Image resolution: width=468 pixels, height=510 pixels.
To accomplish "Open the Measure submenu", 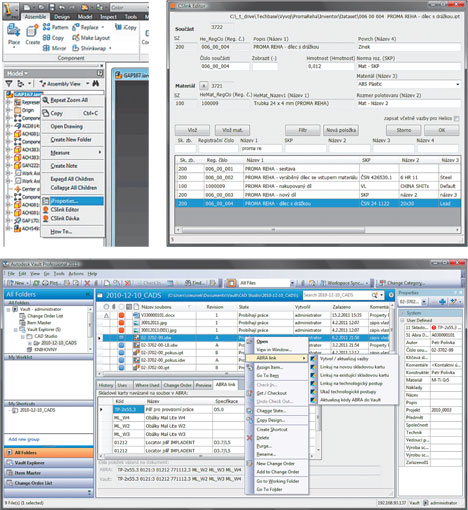I will point(73,153).
